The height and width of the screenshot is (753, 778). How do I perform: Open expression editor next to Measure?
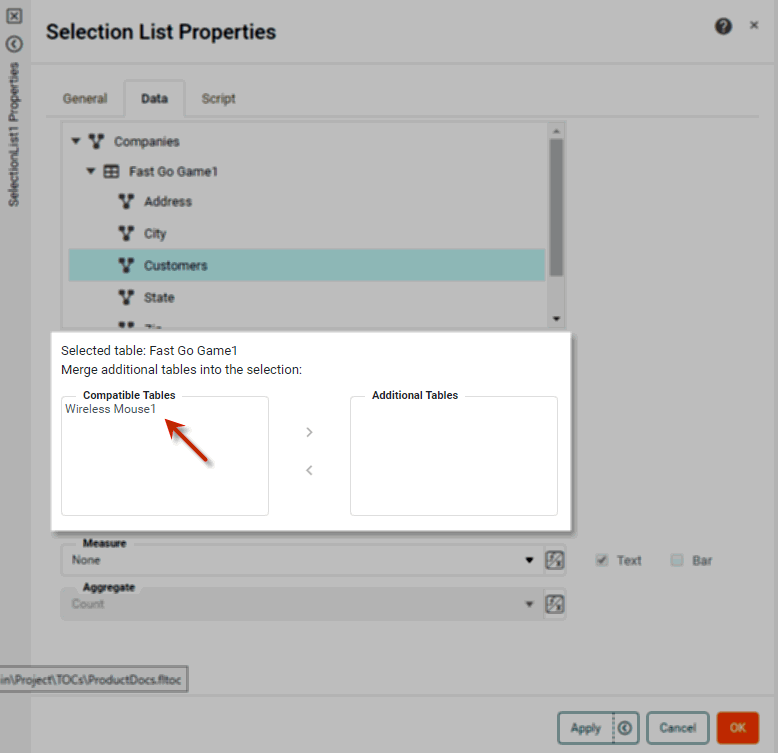555,560
